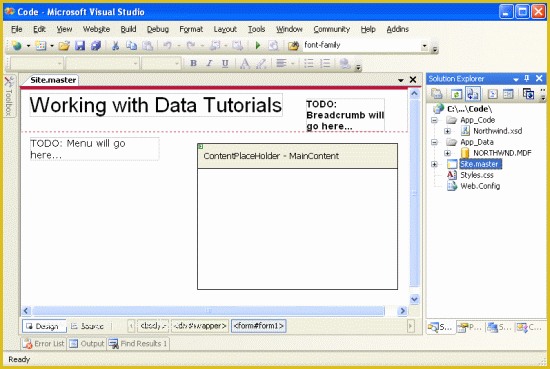550x369 pixels.
Task: Click the Copy icon in toolbar
Action: (x=132, y=46)
